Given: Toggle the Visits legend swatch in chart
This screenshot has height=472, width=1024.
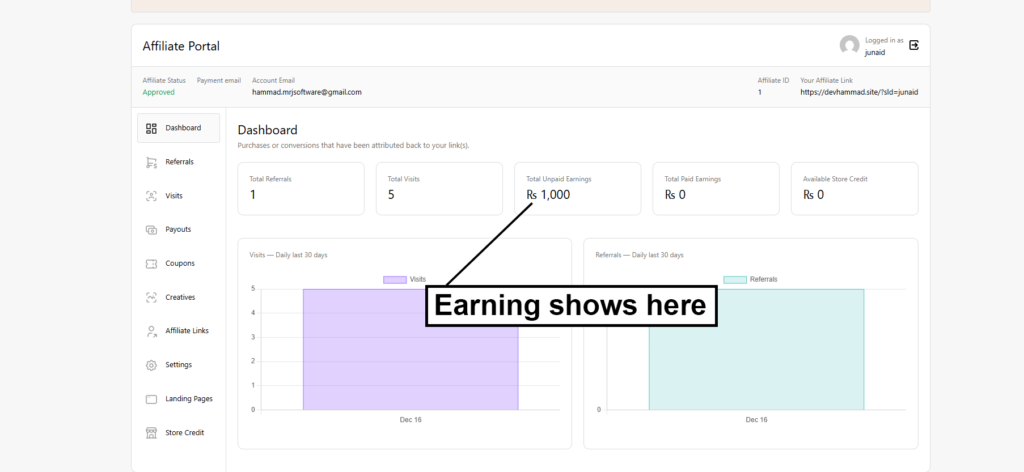Looking at the screenshot, I should (x=395, y=279).
